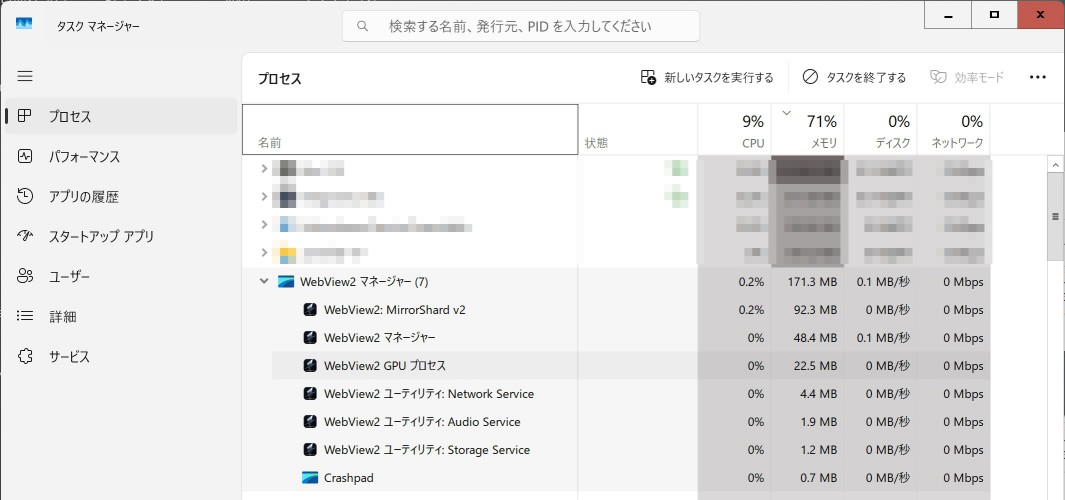Open the Details (詳細) list icon

click(x=26, y=316)
